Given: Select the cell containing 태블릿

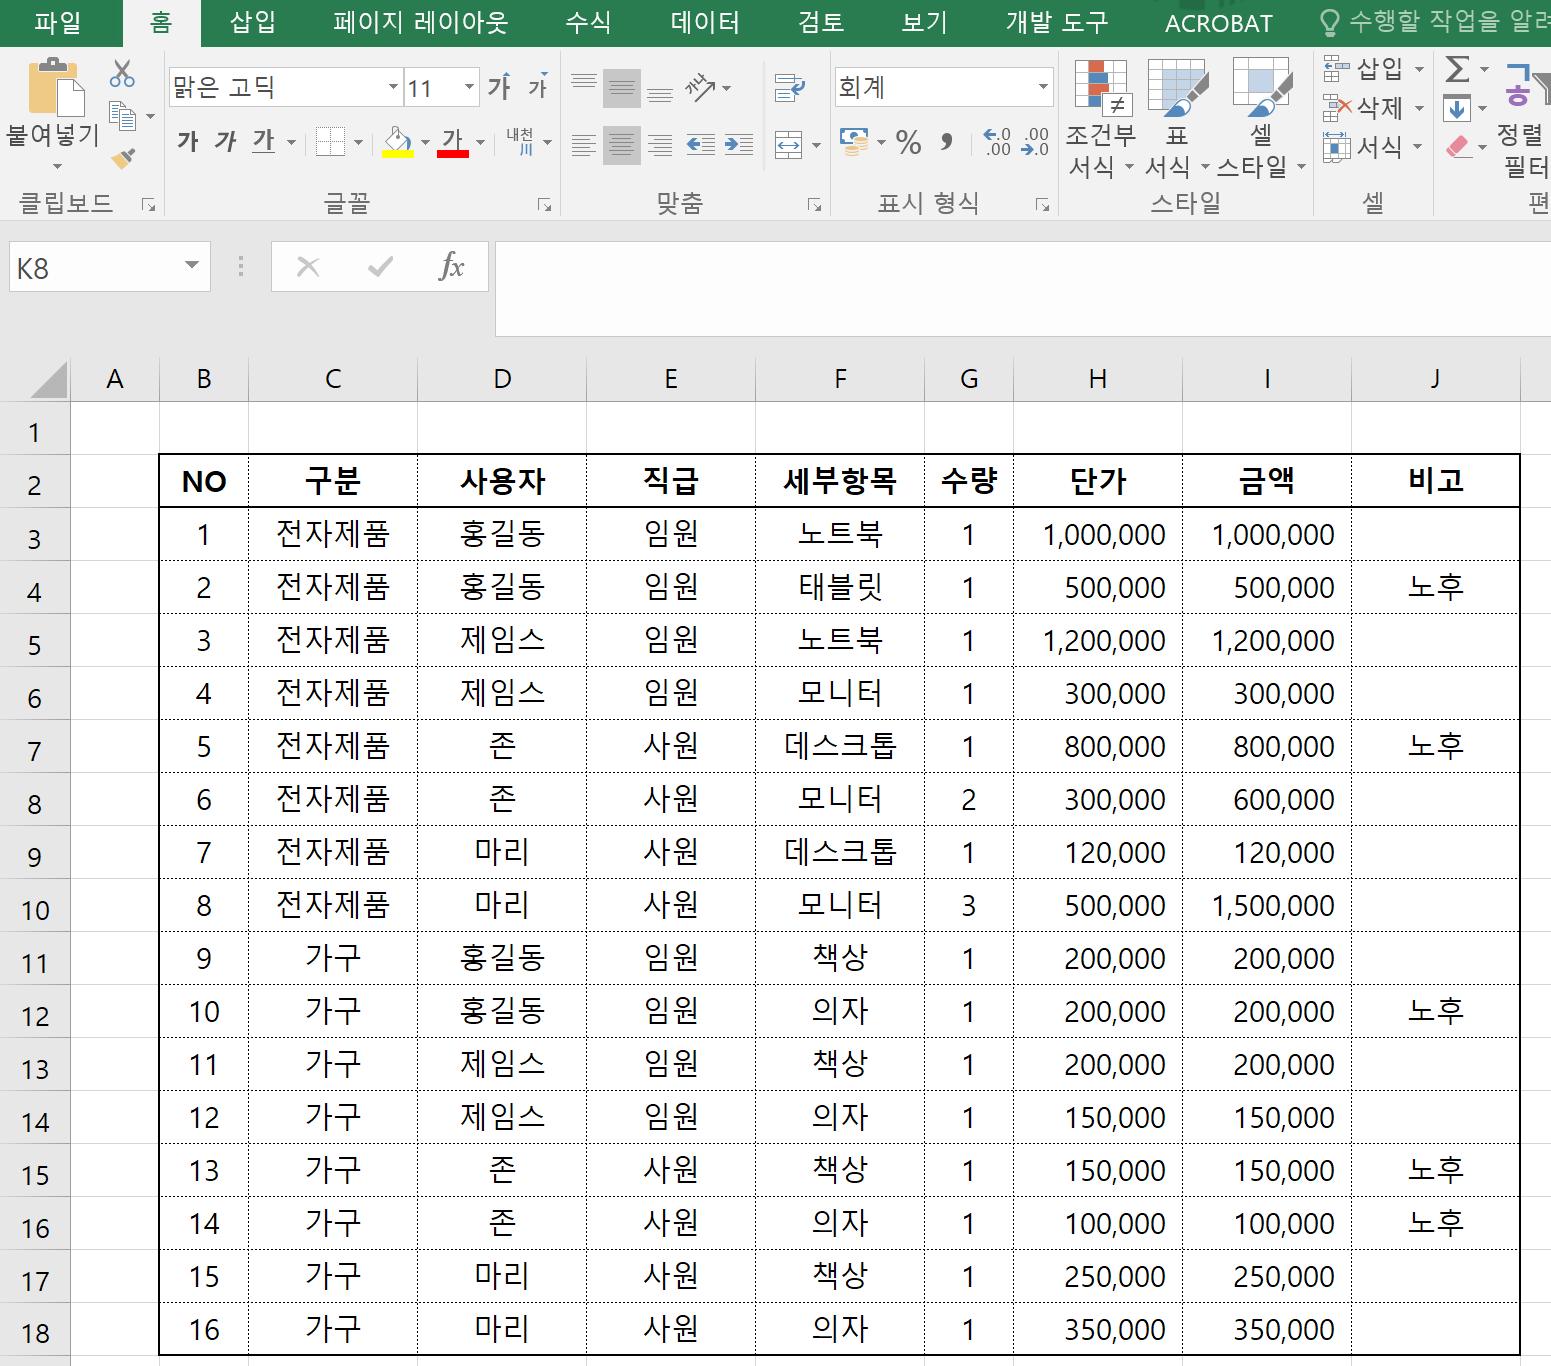Looking at the screenshot, I should [x=840, y=587].
